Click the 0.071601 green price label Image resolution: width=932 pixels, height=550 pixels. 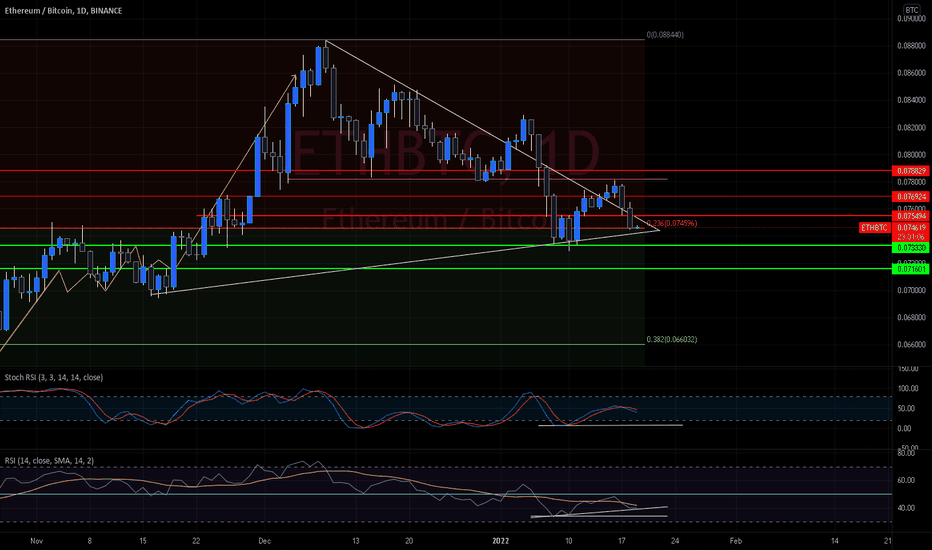click(x=911, y=269)
